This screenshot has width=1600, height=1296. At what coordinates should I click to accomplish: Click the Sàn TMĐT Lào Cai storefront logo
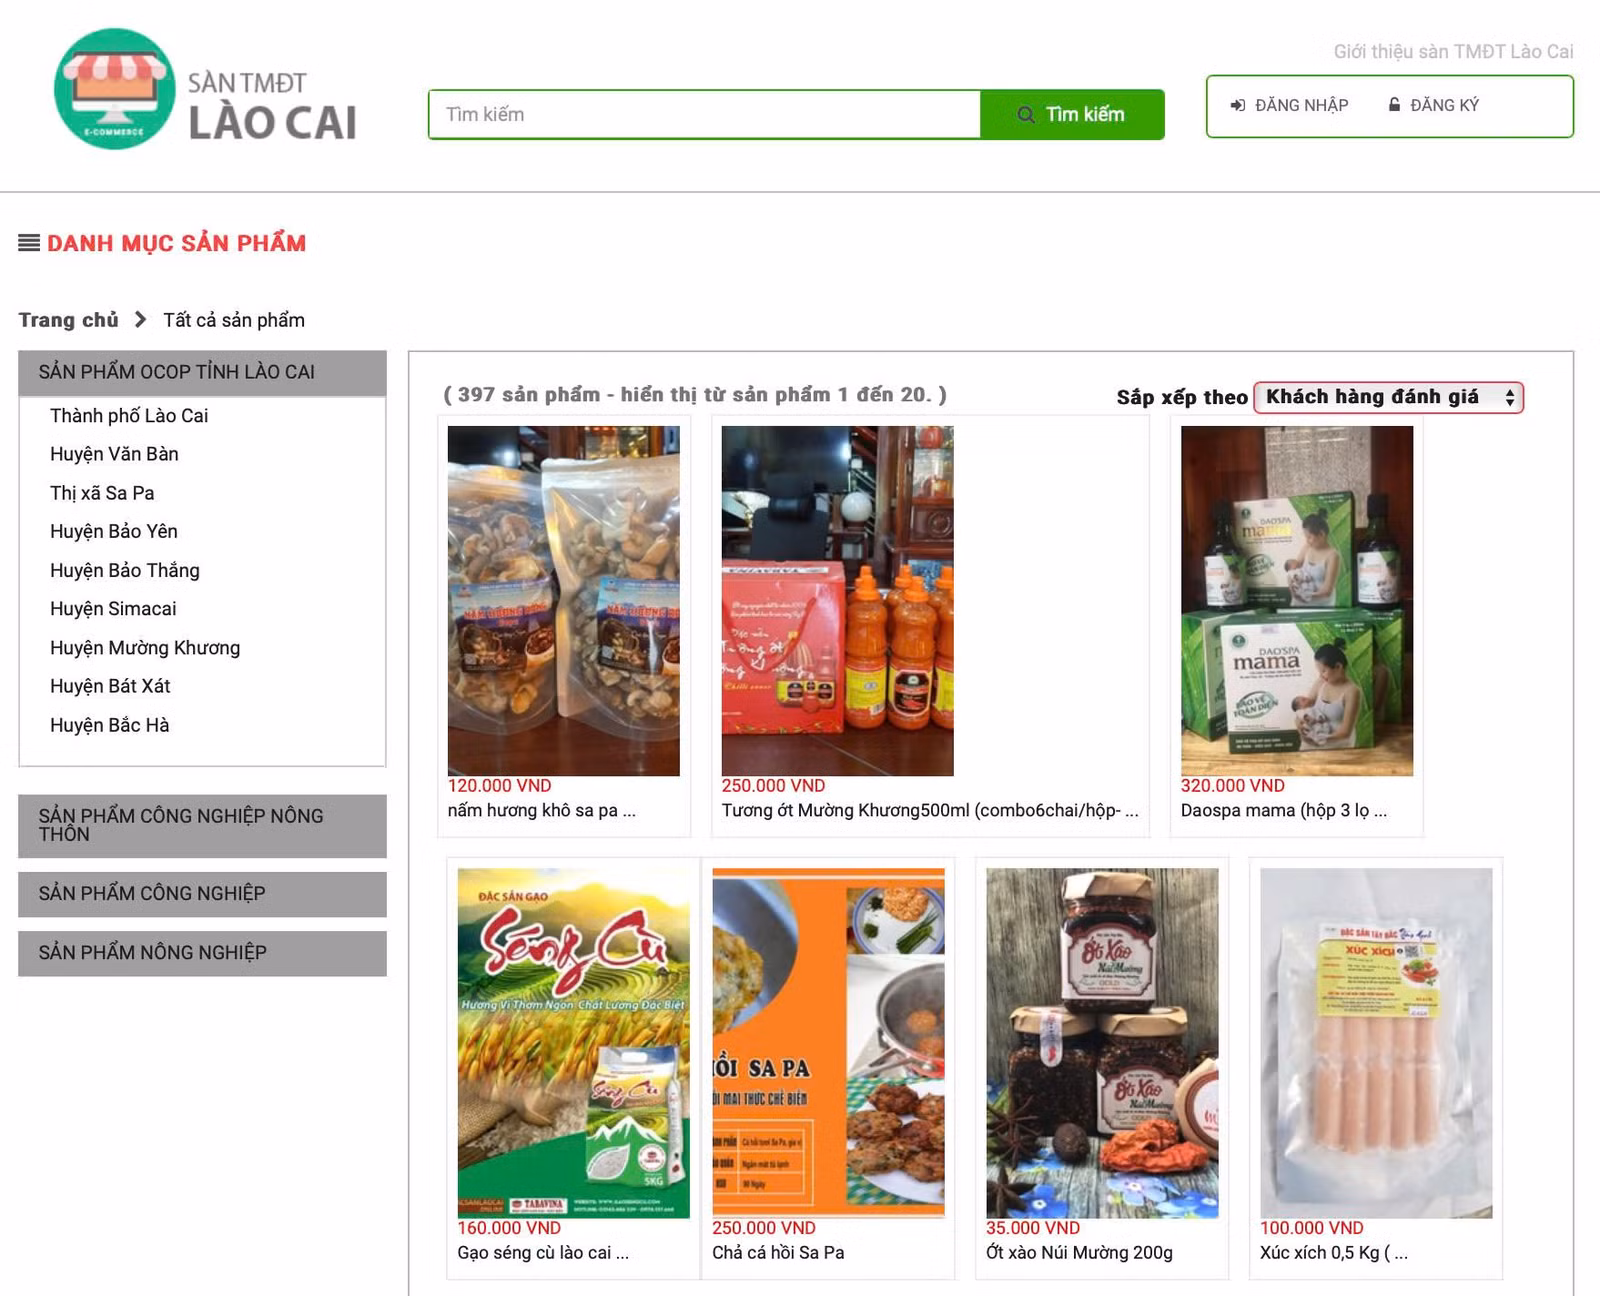pos(206,89)
